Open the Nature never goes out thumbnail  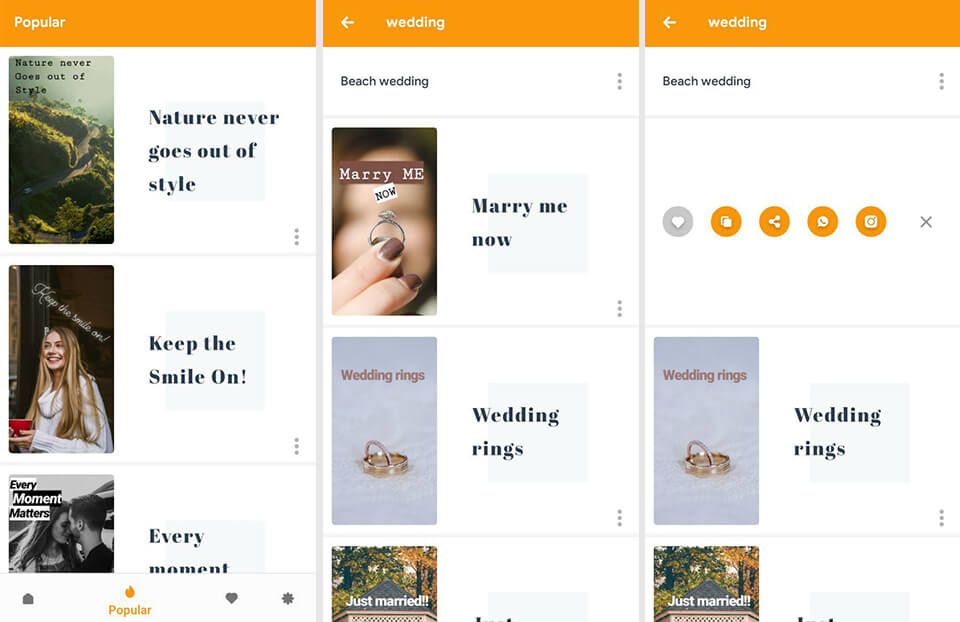click(61, 150)
